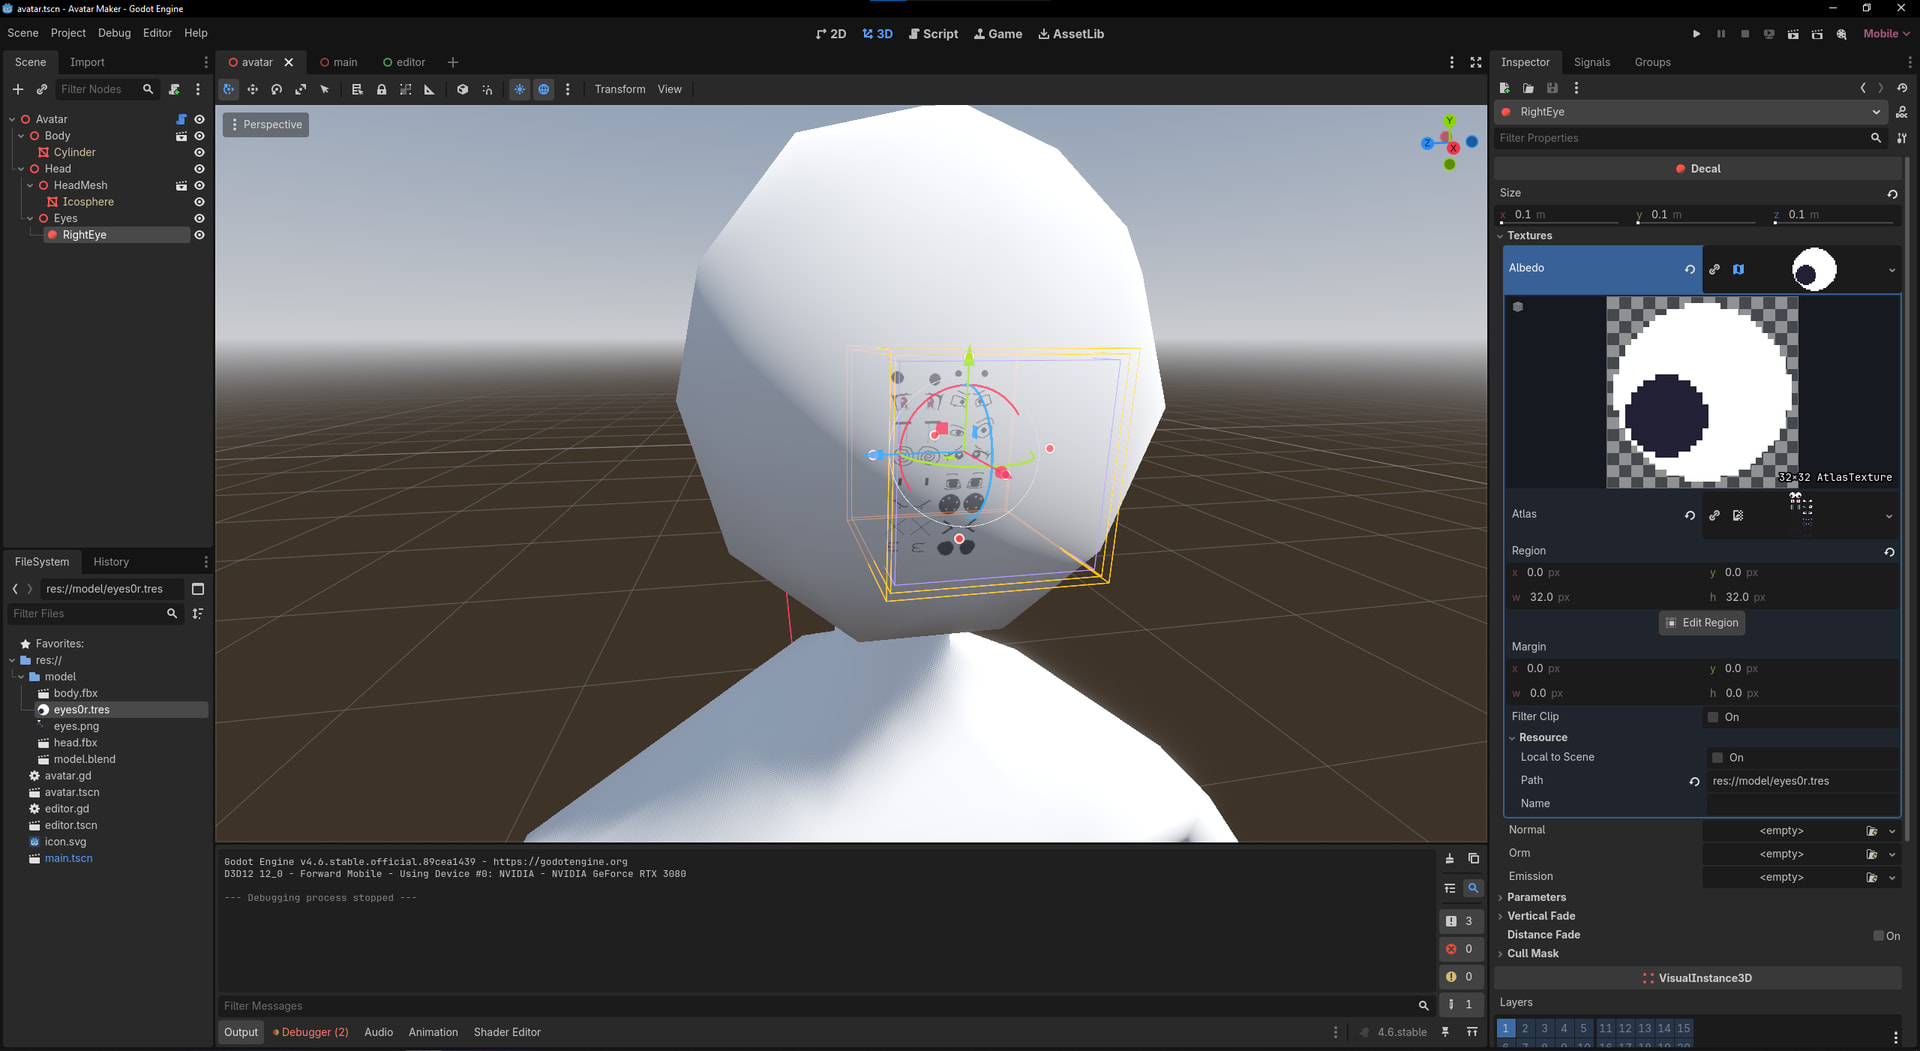
Task: Run the current scene clapperboard icon
Action: coord(1793,34)
